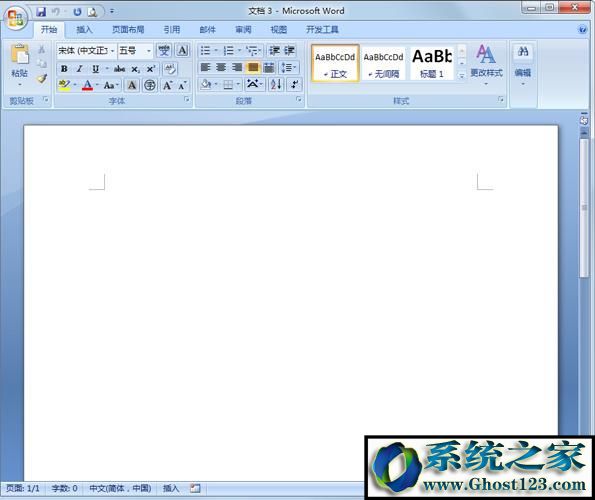Screen dimensions: 595x500
Task: Undo the last action
Action: pyautogui.click(x=56, y=12)
